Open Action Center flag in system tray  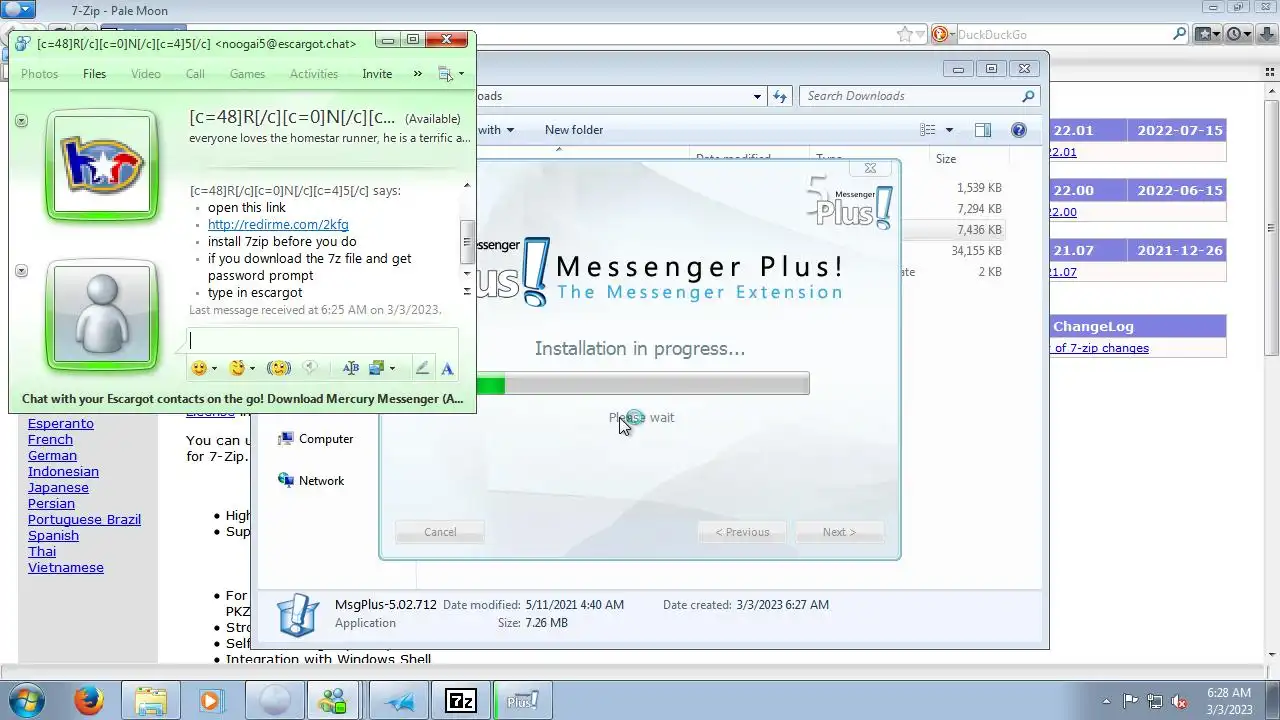click(x=1131, y=701)
